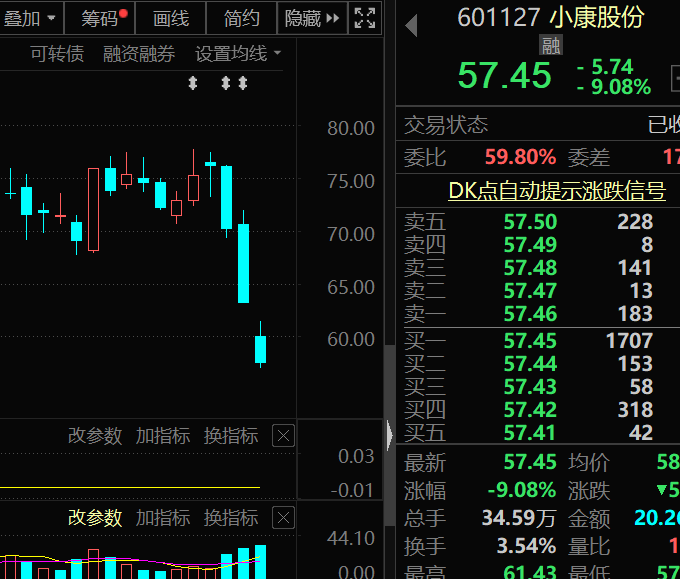Expand the 设置均线 moving average dropdown
This screenshot has width=680, height=579.
point(237,54)
